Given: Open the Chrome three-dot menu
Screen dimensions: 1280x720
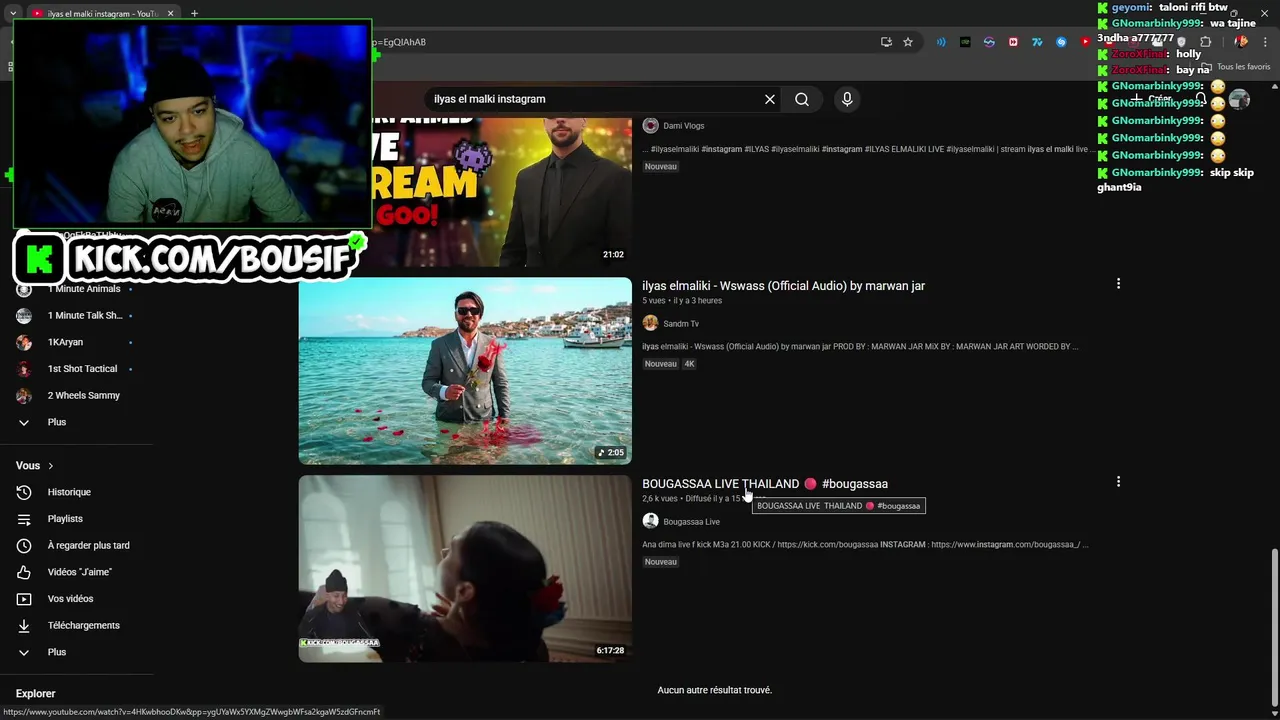Looking at the screenshot, I should tap(1264, 42).
